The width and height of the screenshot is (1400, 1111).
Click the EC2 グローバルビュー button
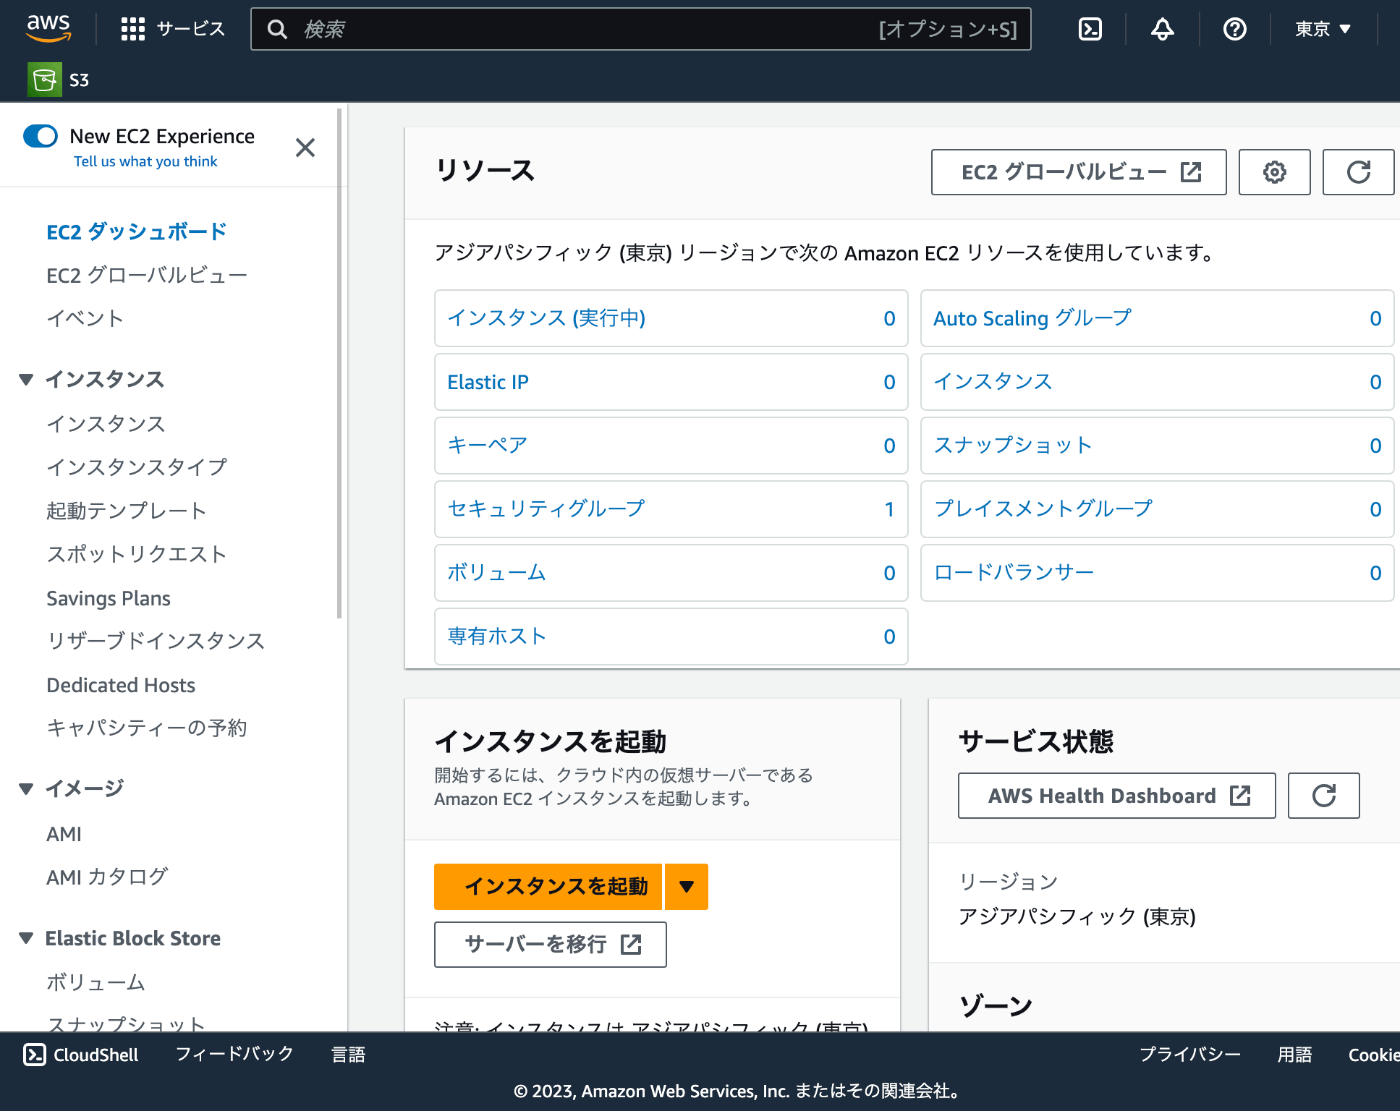coord(1079,172)
